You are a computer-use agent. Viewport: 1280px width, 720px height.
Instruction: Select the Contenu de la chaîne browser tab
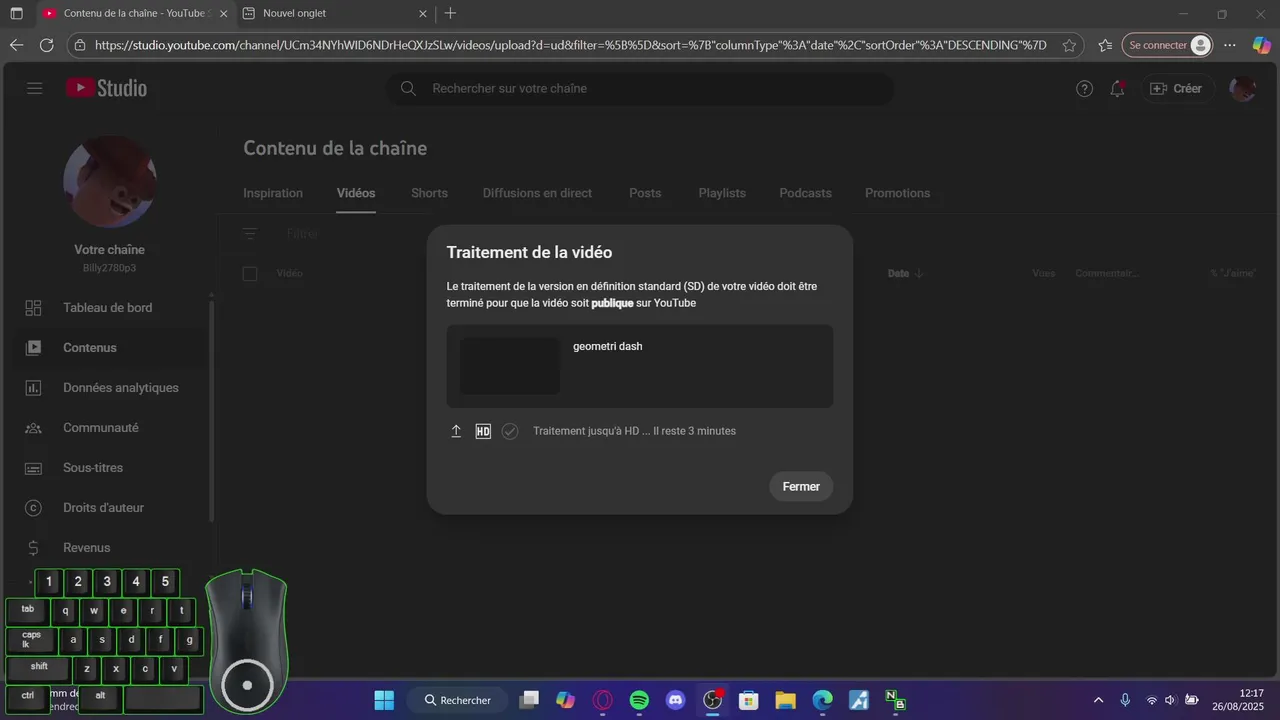136,14
